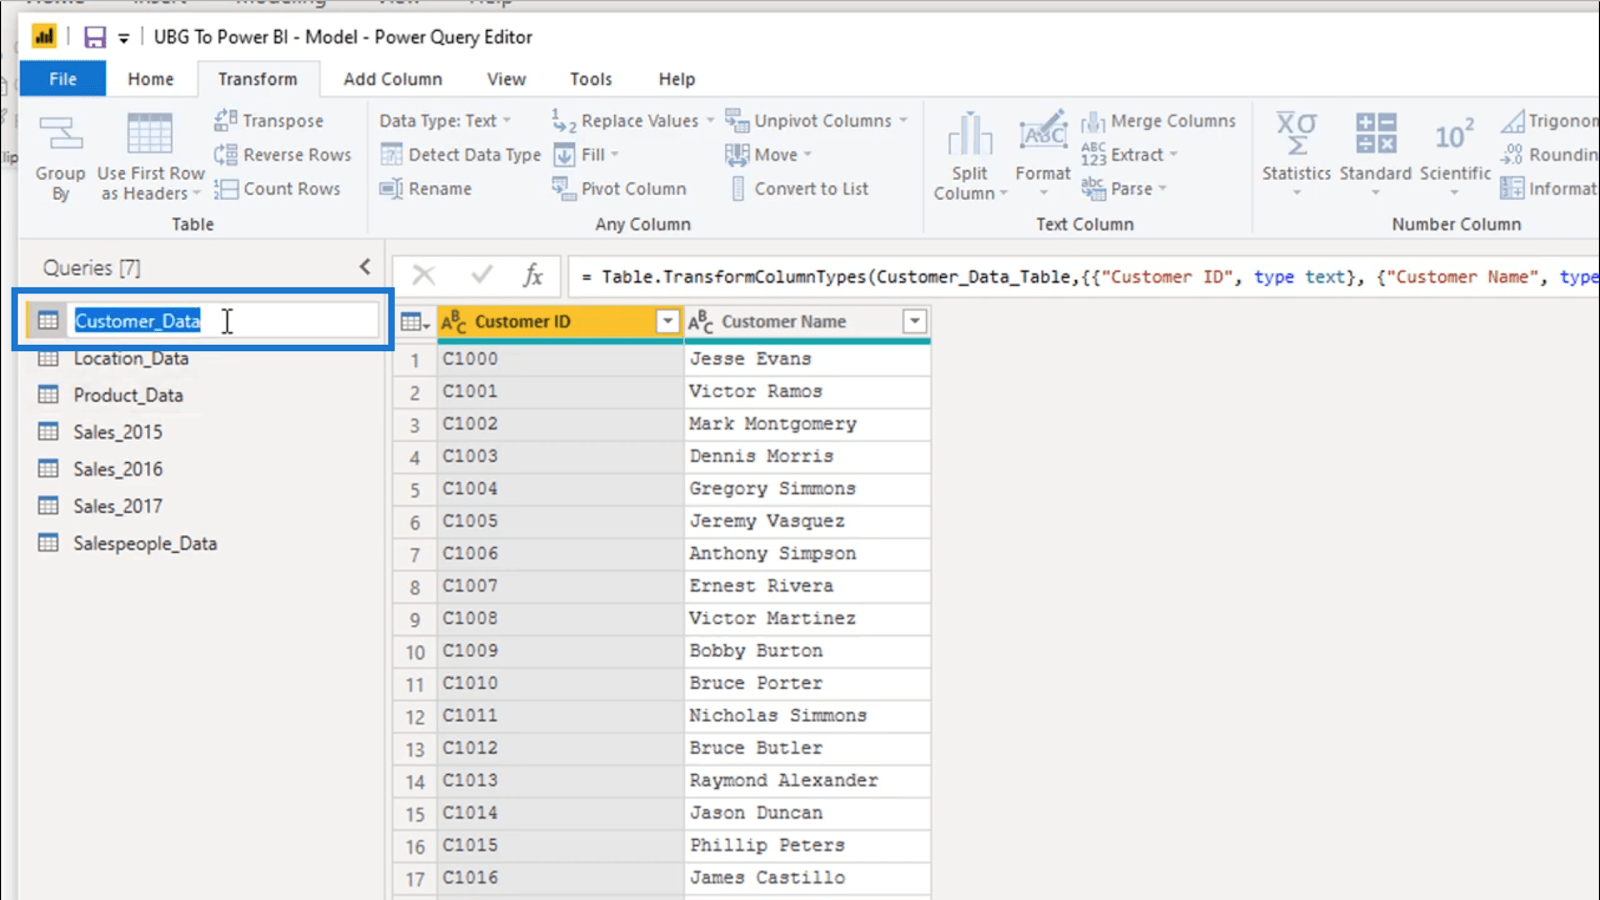Image resolution: width=1600 pixels, height=900 pixels.
Task: Click Count Rows
Action: [278, 189]
